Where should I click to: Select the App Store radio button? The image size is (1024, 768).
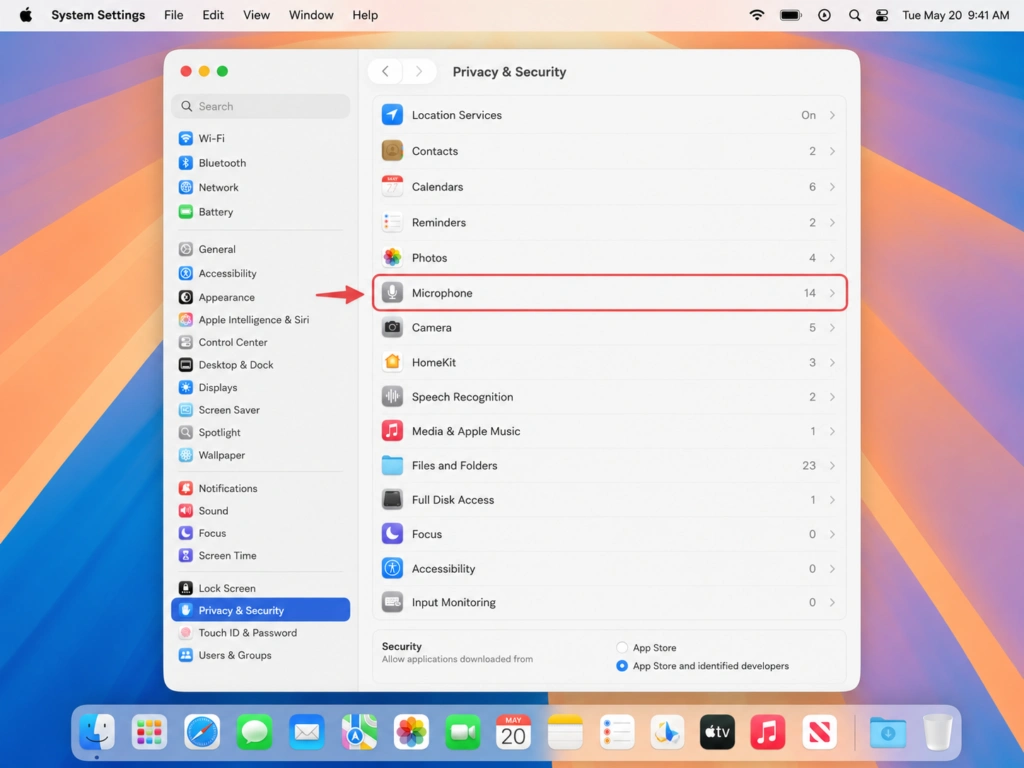622,647
